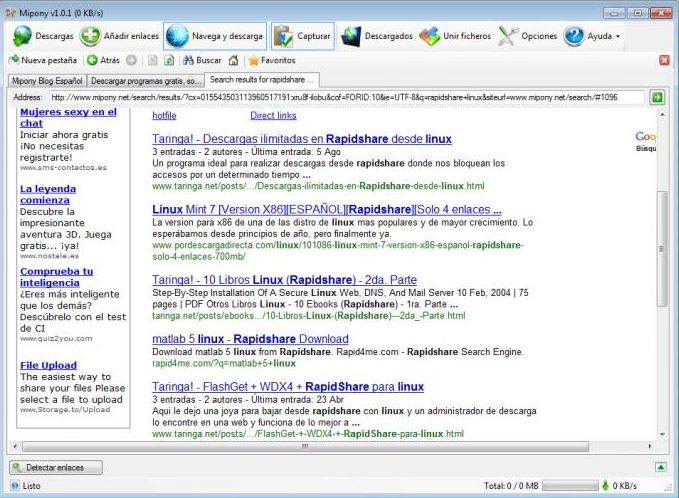Image resolution: width=679 pixels, height=498 pixels.
Task: Open Taringa 10 Libros Linux result
Action: tap(285, 280)
